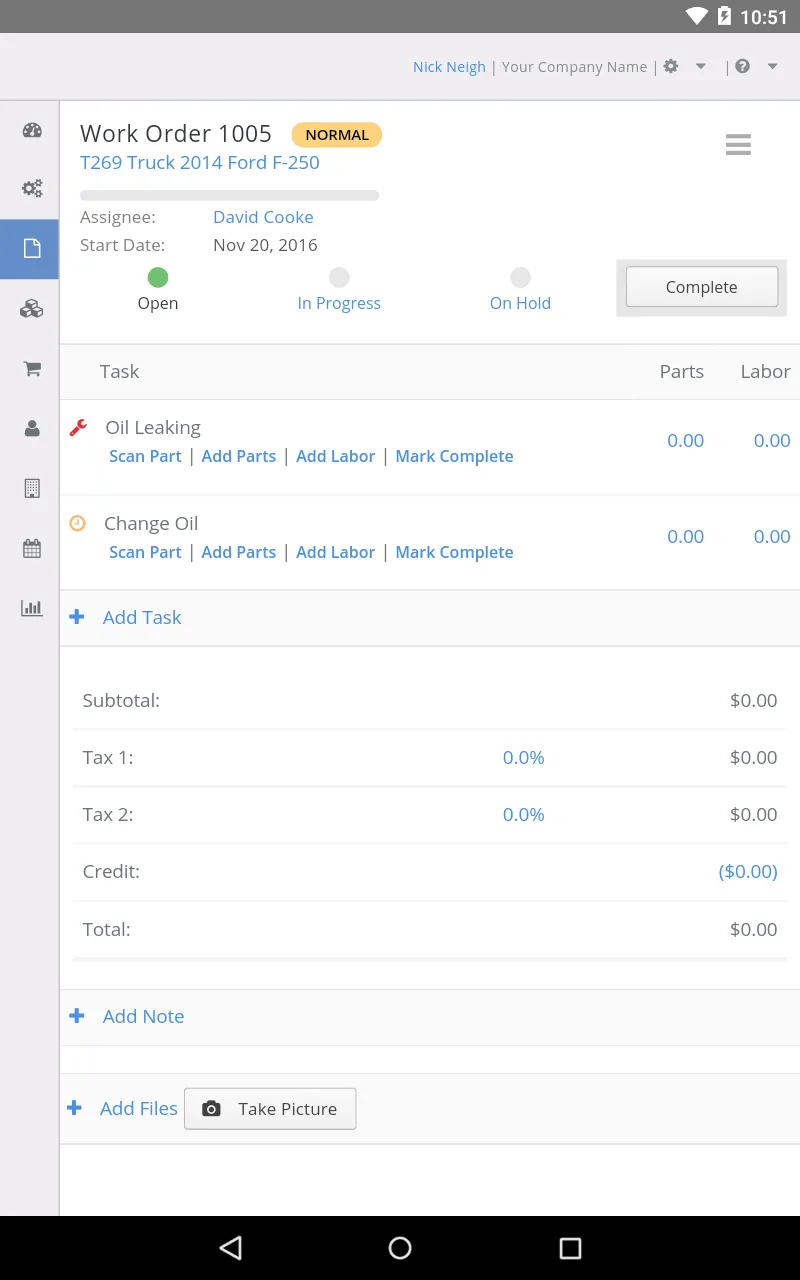Open the contacts person icon
The height and width of the screenshot is (1280, 800).
pyautogui.click(x=31, y=428)
